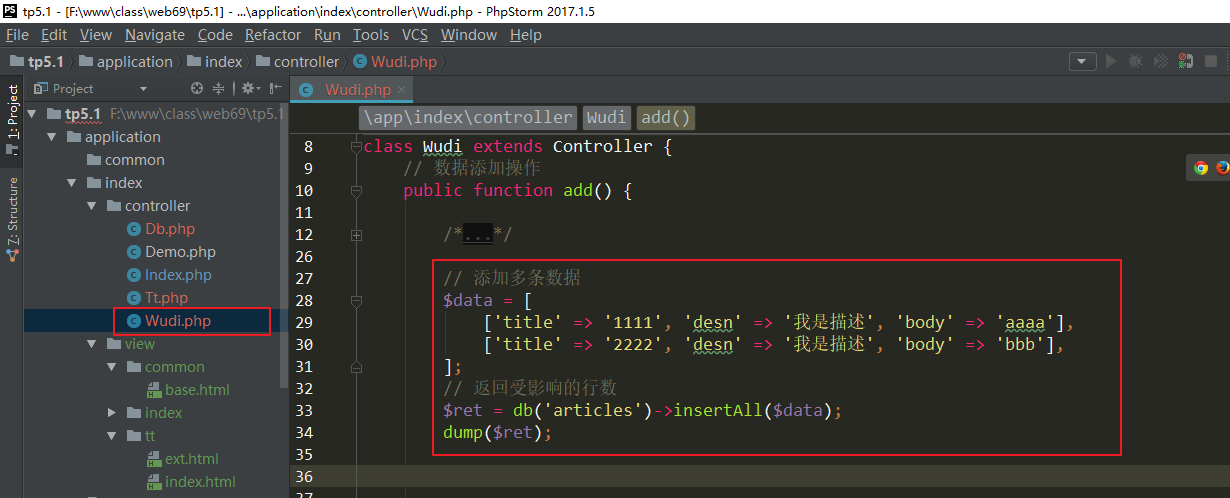Click ext.html file icon
The height and width of the screenshot is (498, 1230).
154,459
